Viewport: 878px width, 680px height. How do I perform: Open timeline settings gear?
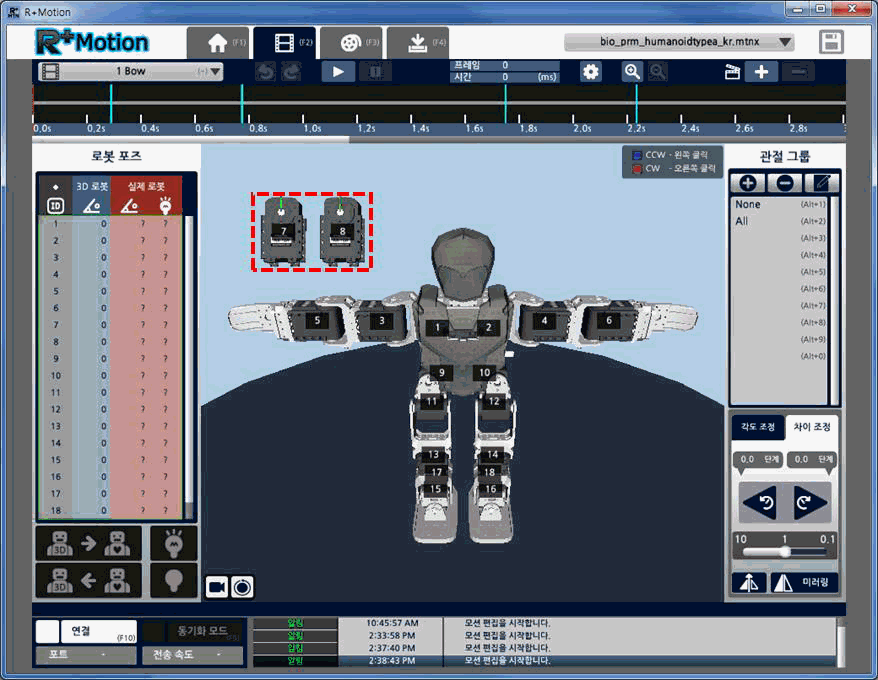[591, 72]
